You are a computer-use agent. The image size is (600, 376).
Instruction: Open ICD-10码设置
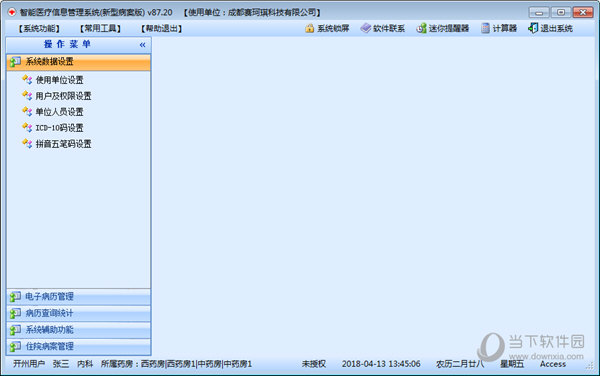(59, 128)
